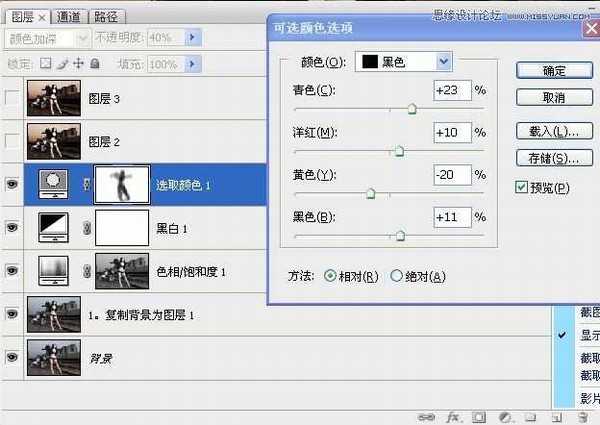Close the 图层 tab with its X
The width and height of the screenshot is (600, 425).
tap(42, 18)
